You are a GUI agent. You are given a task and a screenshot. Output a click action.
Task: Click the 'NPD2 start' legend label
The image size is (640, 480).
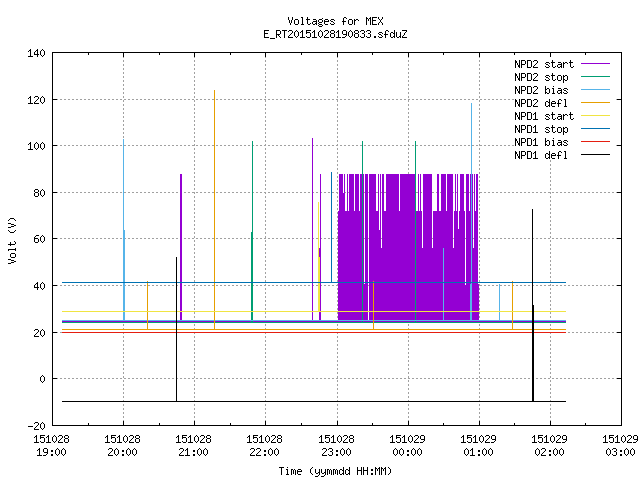tap(544, 64)
